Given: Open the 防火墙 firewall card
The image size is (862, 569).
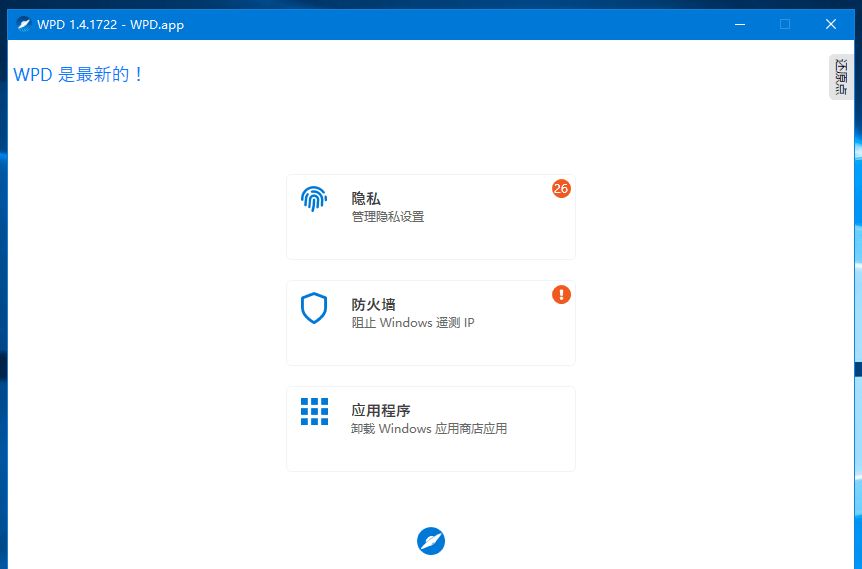Looking at the screenshot, I should coord(431,323).
